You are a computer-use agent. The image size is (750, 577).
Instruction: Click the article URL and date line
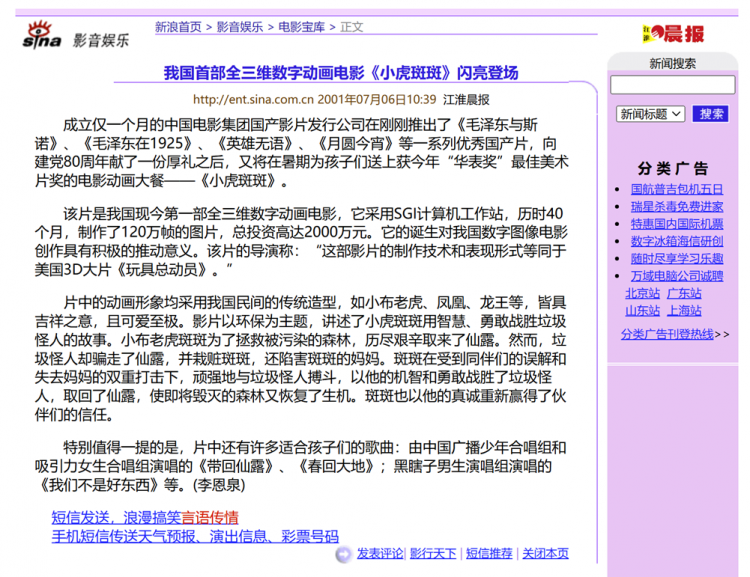[x=315, y=100]
